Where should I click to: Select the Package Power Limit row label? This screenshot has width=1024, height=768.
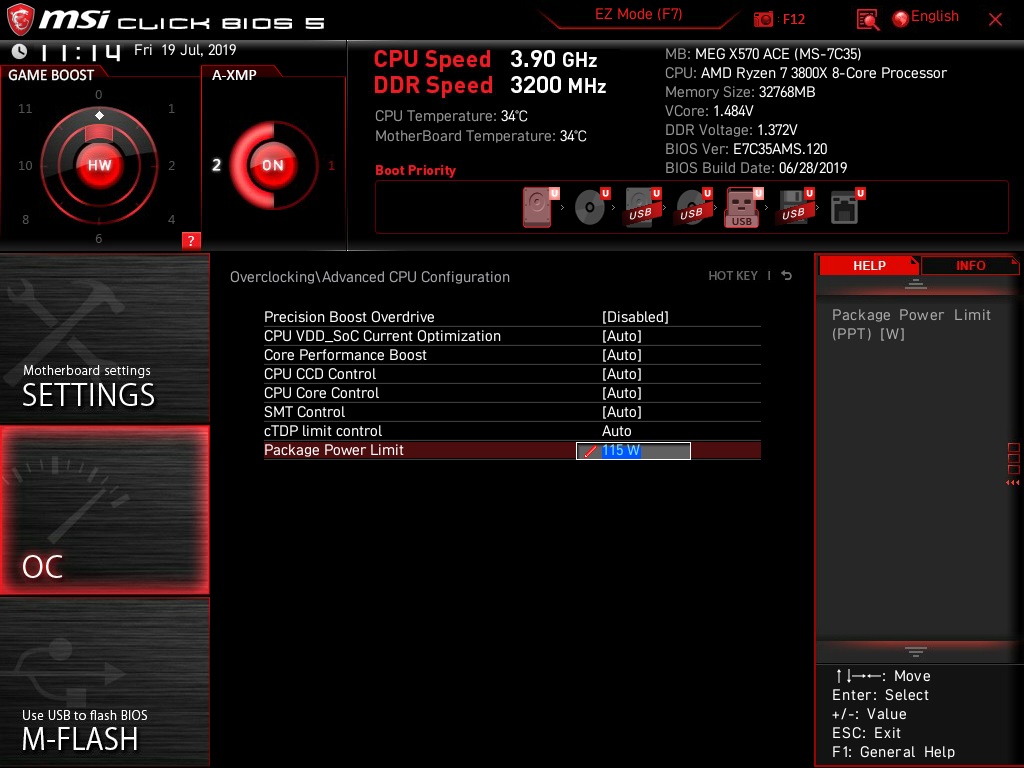click(x=334, y=450)
